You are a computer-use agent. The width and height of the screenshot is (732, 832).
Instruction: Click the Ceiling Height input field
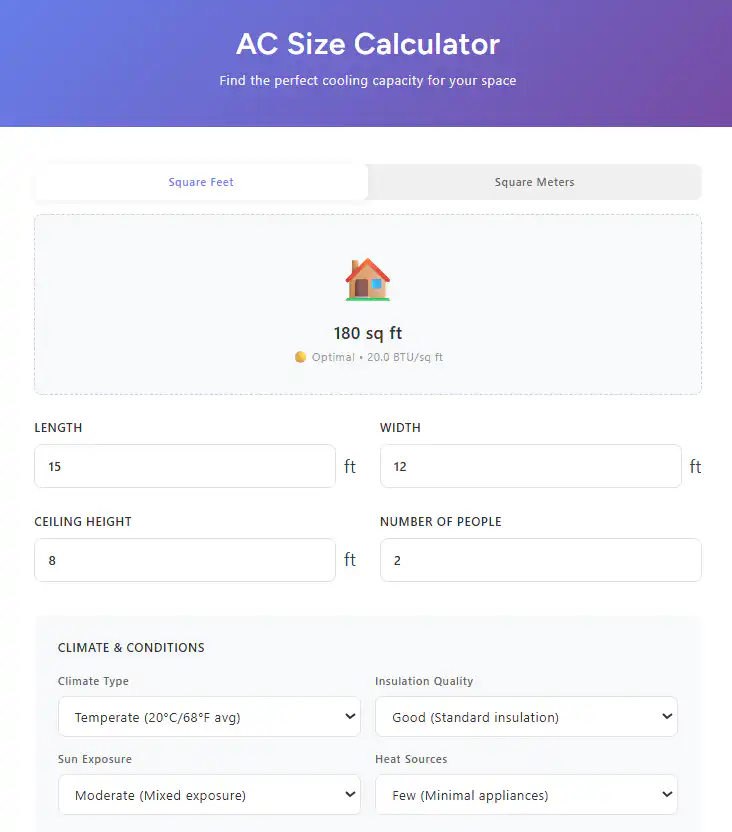coord(185,560)
